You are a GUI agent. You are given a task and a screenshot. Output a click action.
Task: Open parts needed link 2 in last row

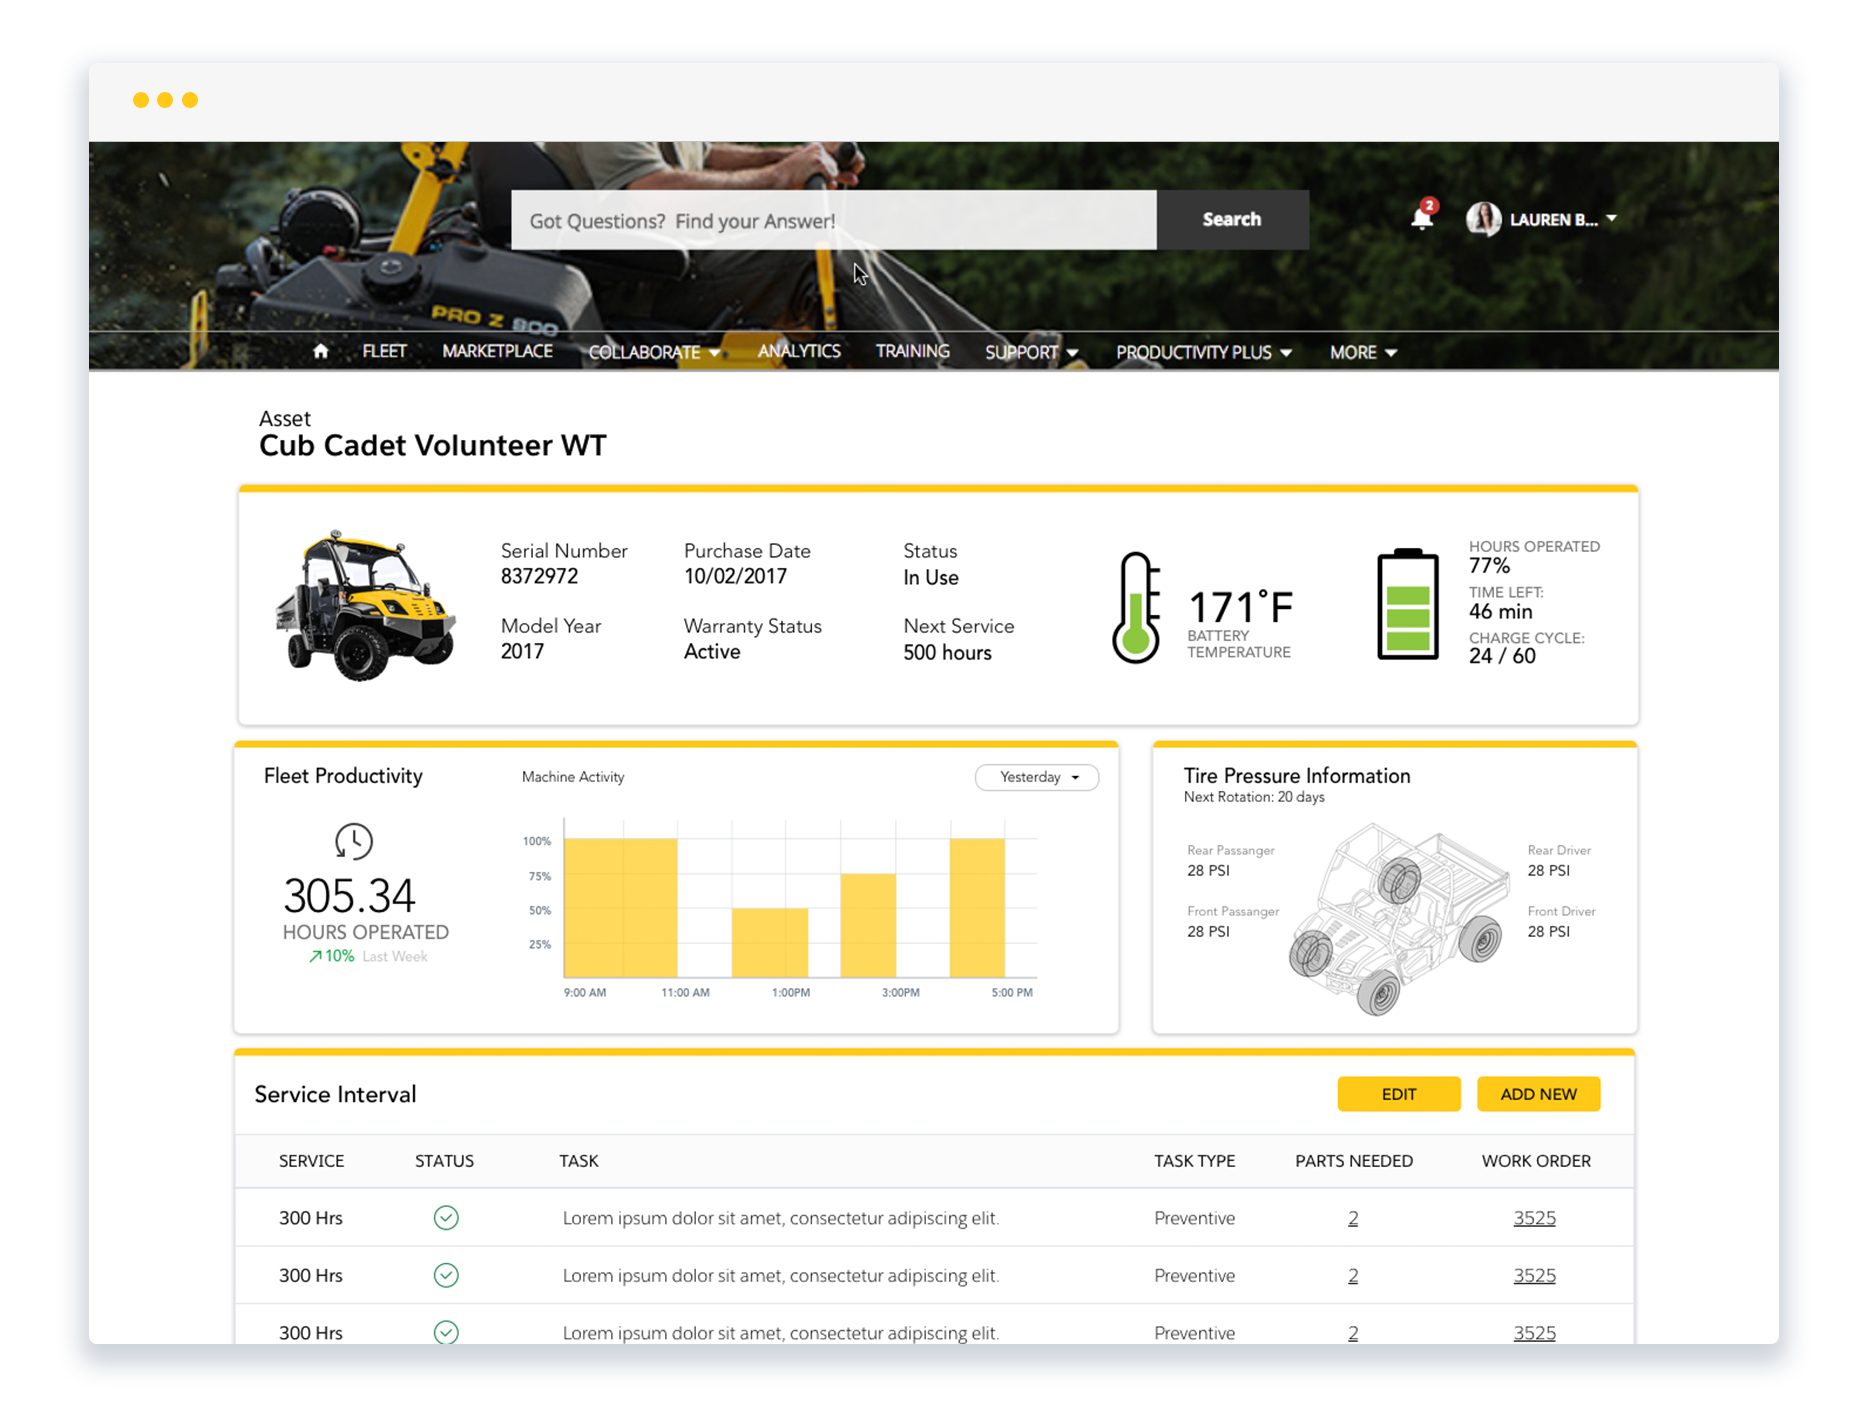1353,1332
